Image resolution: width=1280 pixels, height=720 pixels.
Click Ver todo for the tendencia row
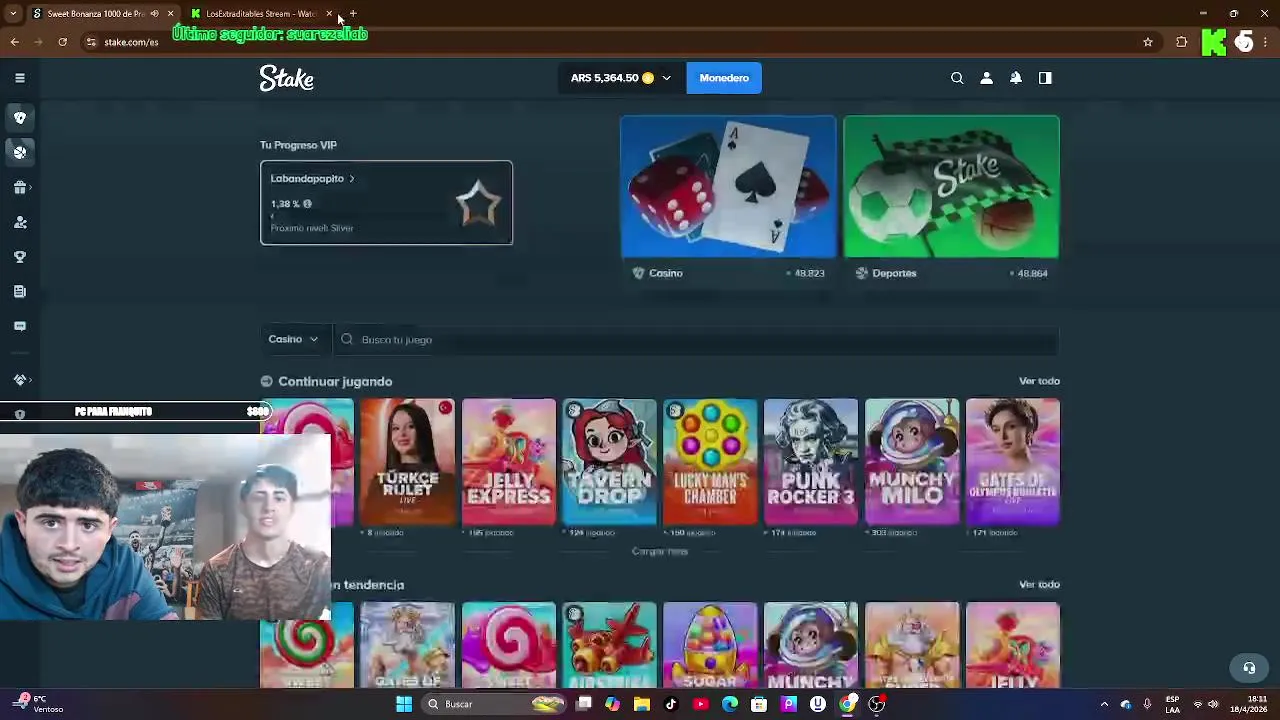click(x=1039, y=584)
